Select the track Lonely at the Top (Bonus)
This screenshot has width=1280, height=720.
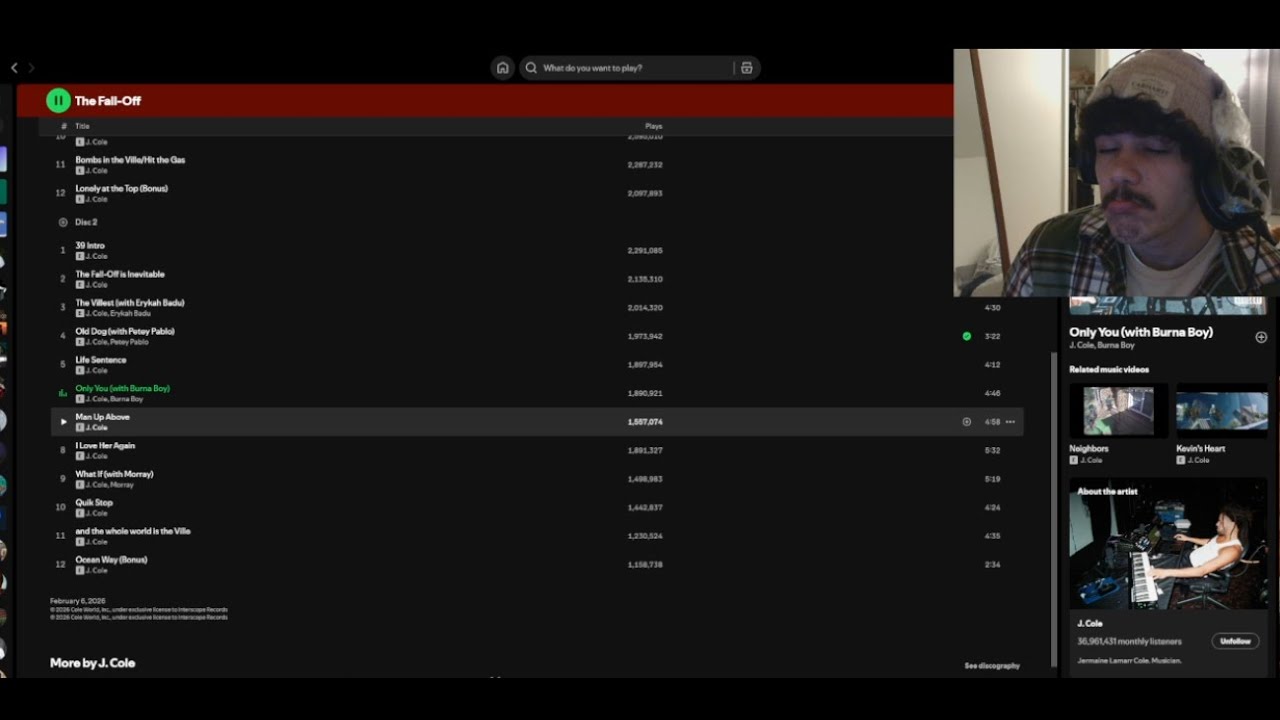[122, 188]
